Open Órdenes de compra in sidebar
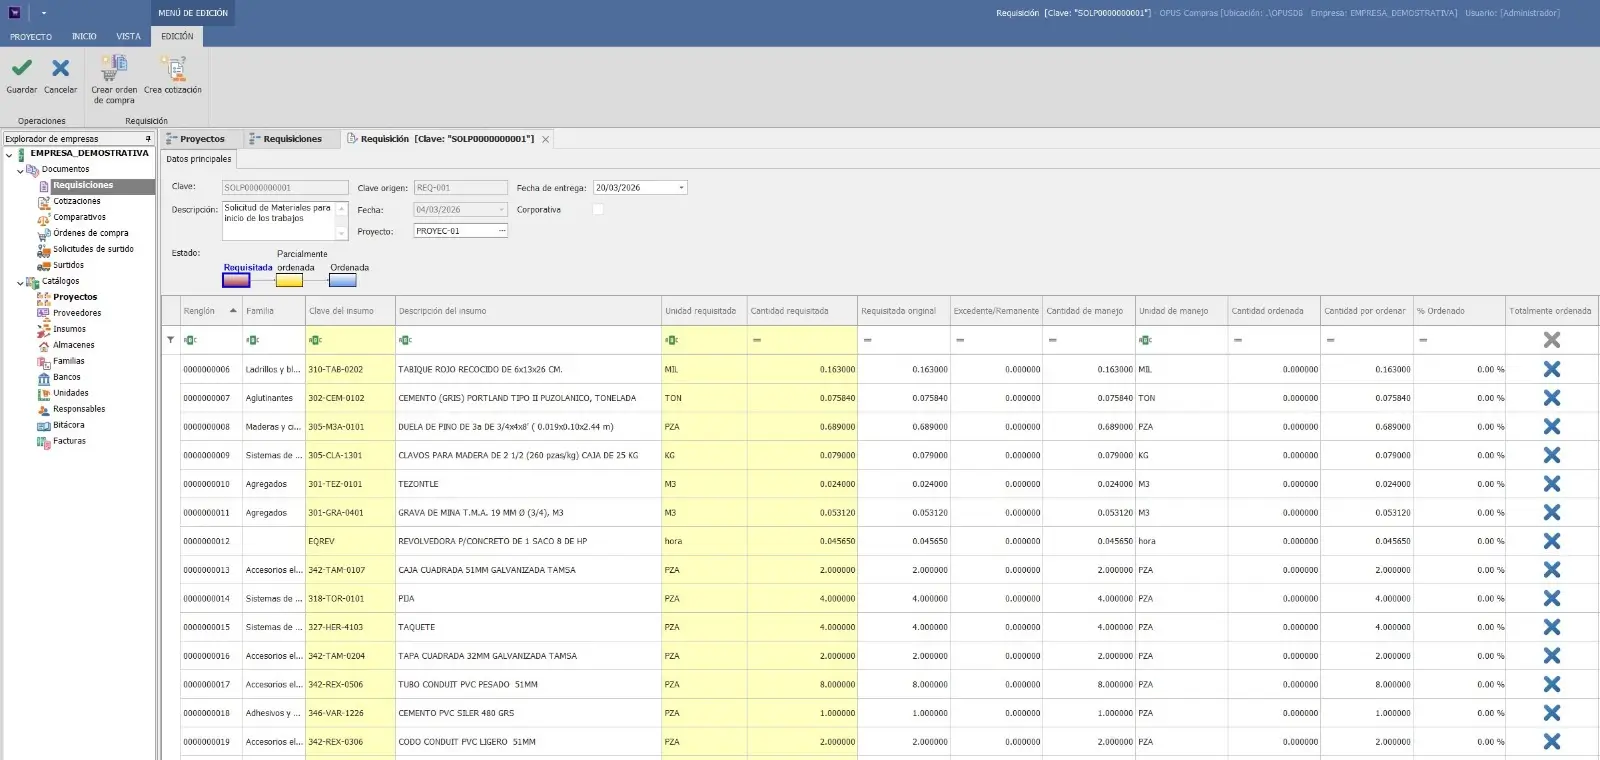Image resolution: width=1600 pixels, height=760 pixels. (90, 233)
